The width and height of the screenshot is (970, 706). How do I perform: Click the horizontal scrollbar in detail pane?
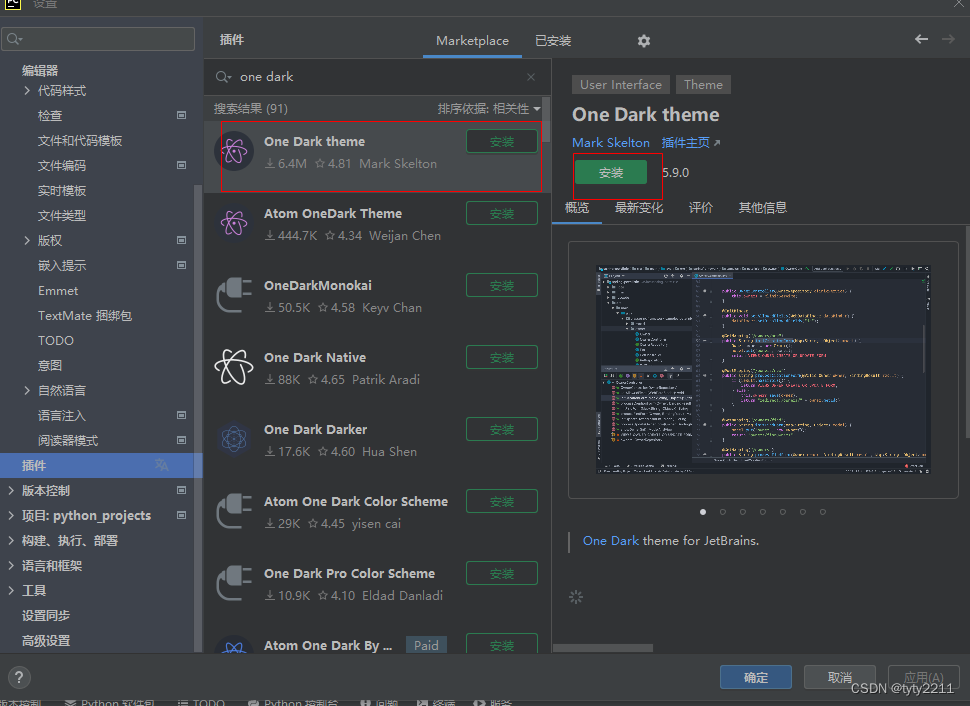[x=603, y=648]
